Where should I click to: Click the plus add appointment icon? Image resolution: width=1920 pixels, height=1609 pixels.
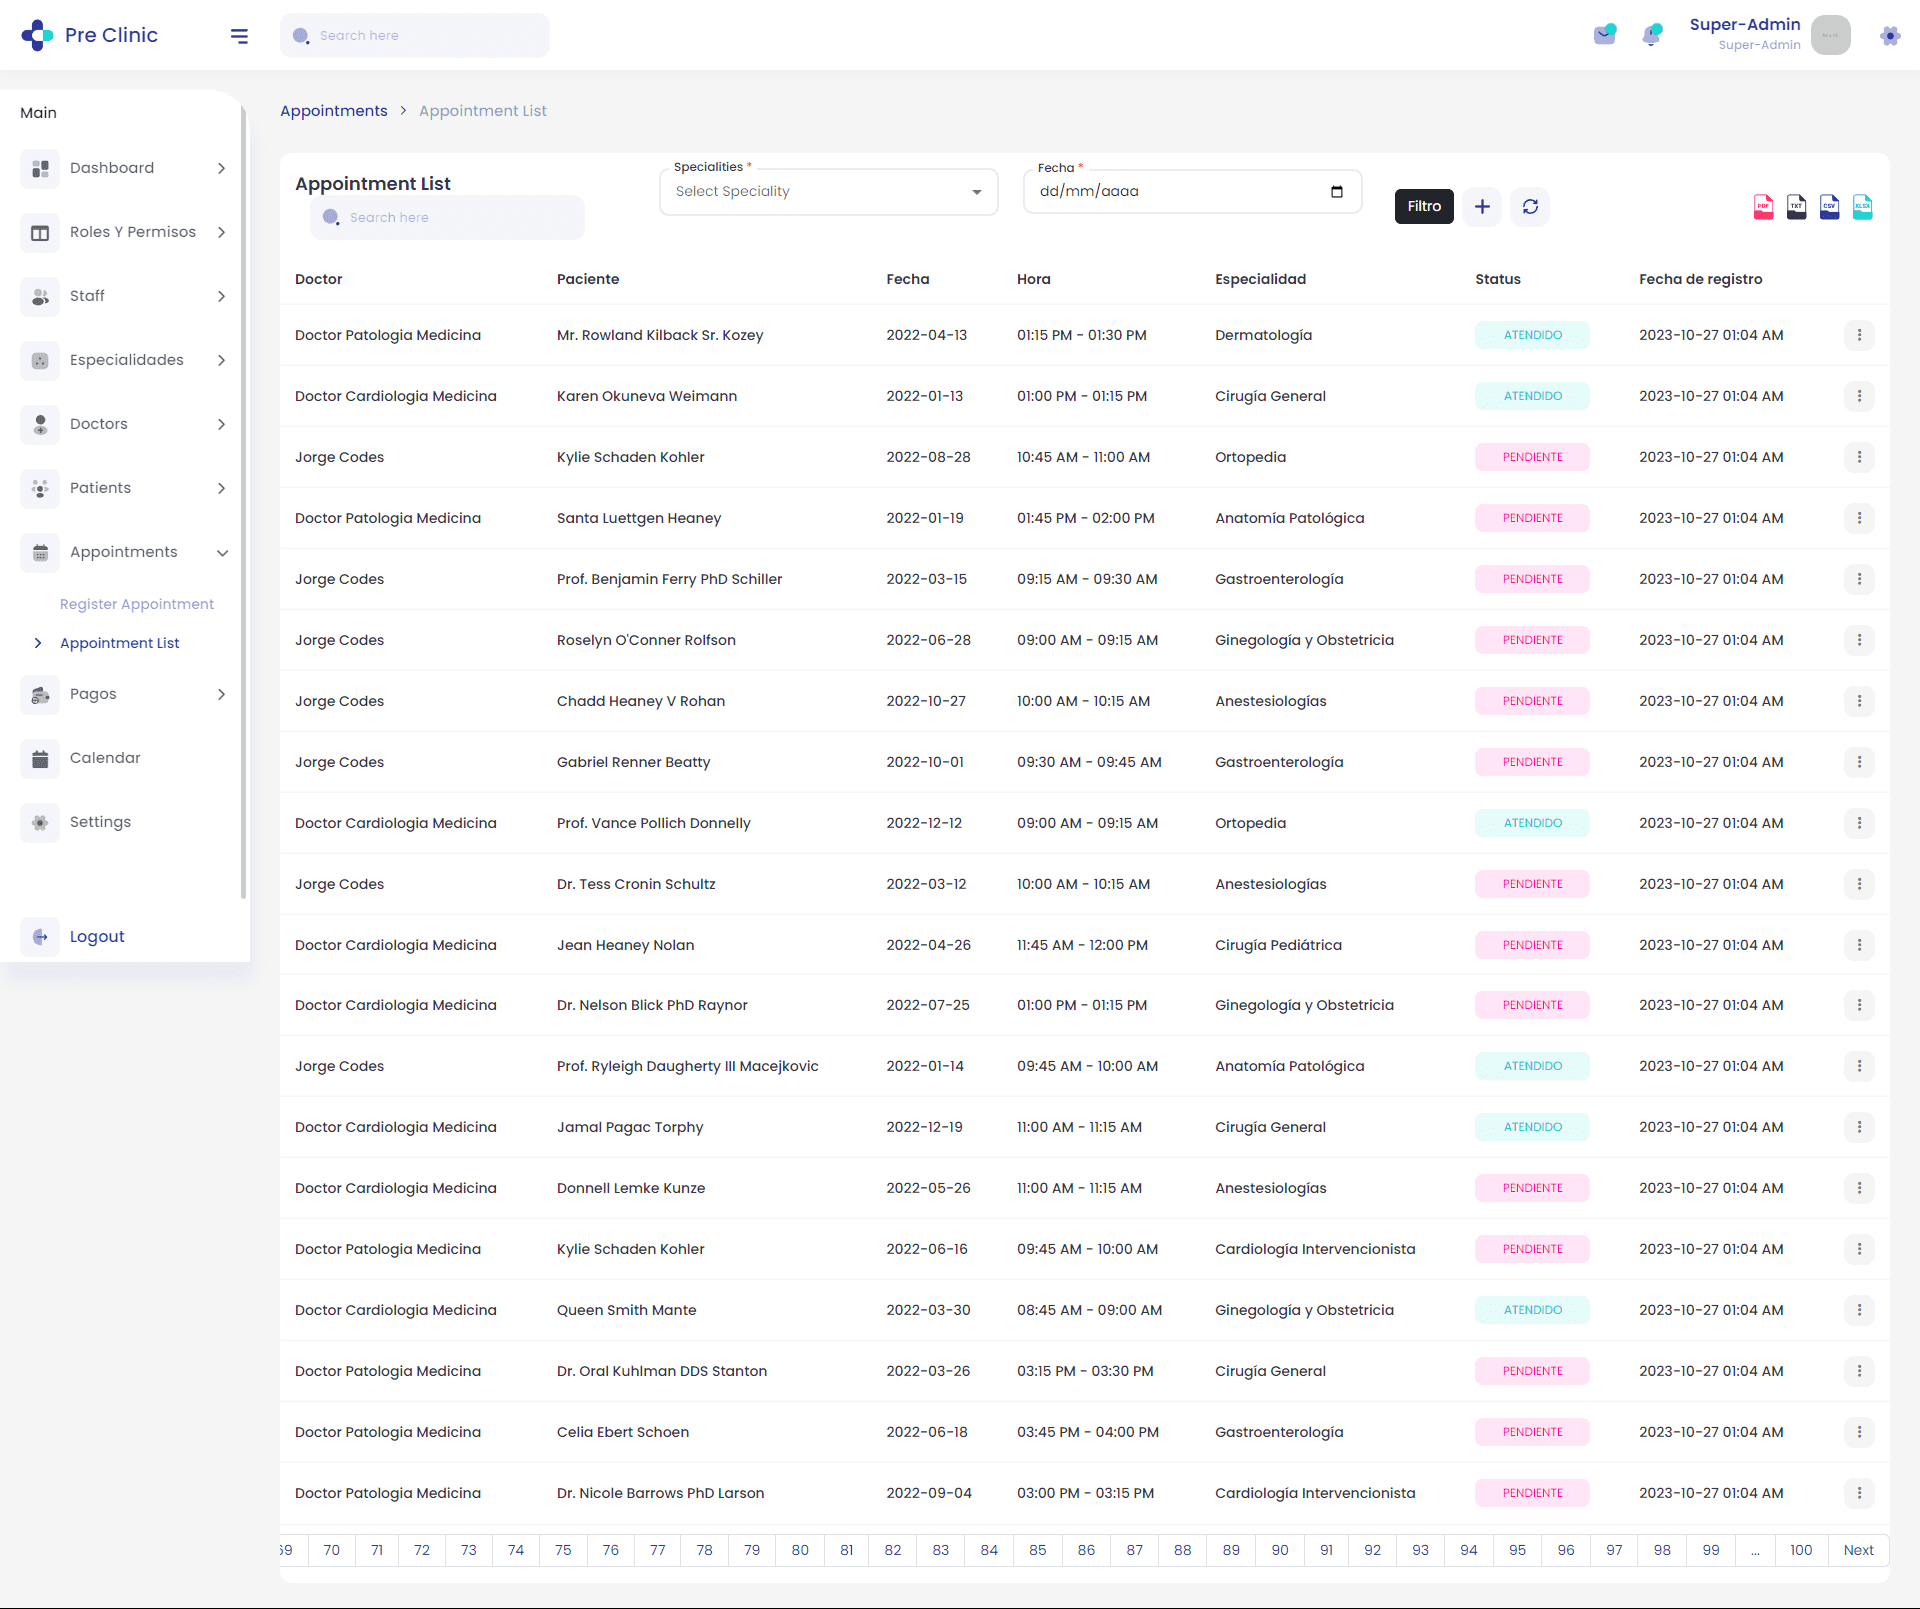point(1482,206)
